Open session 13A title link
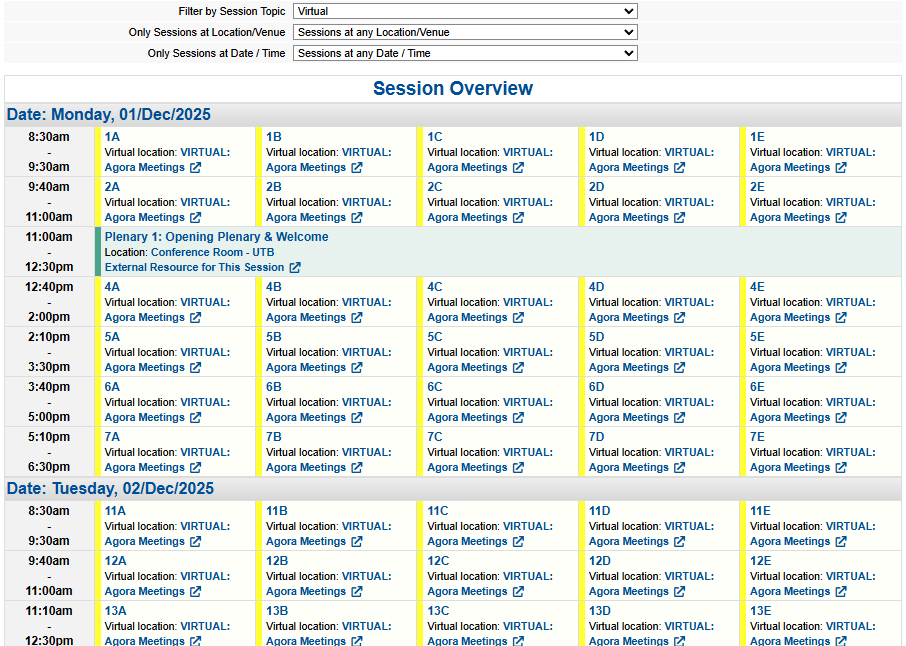Screen dimensions: 906x646 click(115, 611)
